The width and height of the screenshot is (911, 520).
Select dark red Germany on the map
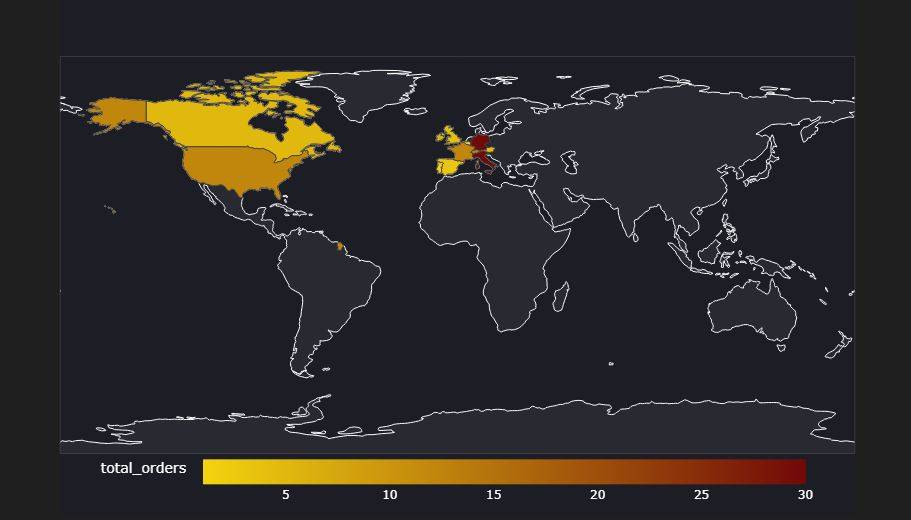pyautogui.click(x=481, y=144)
